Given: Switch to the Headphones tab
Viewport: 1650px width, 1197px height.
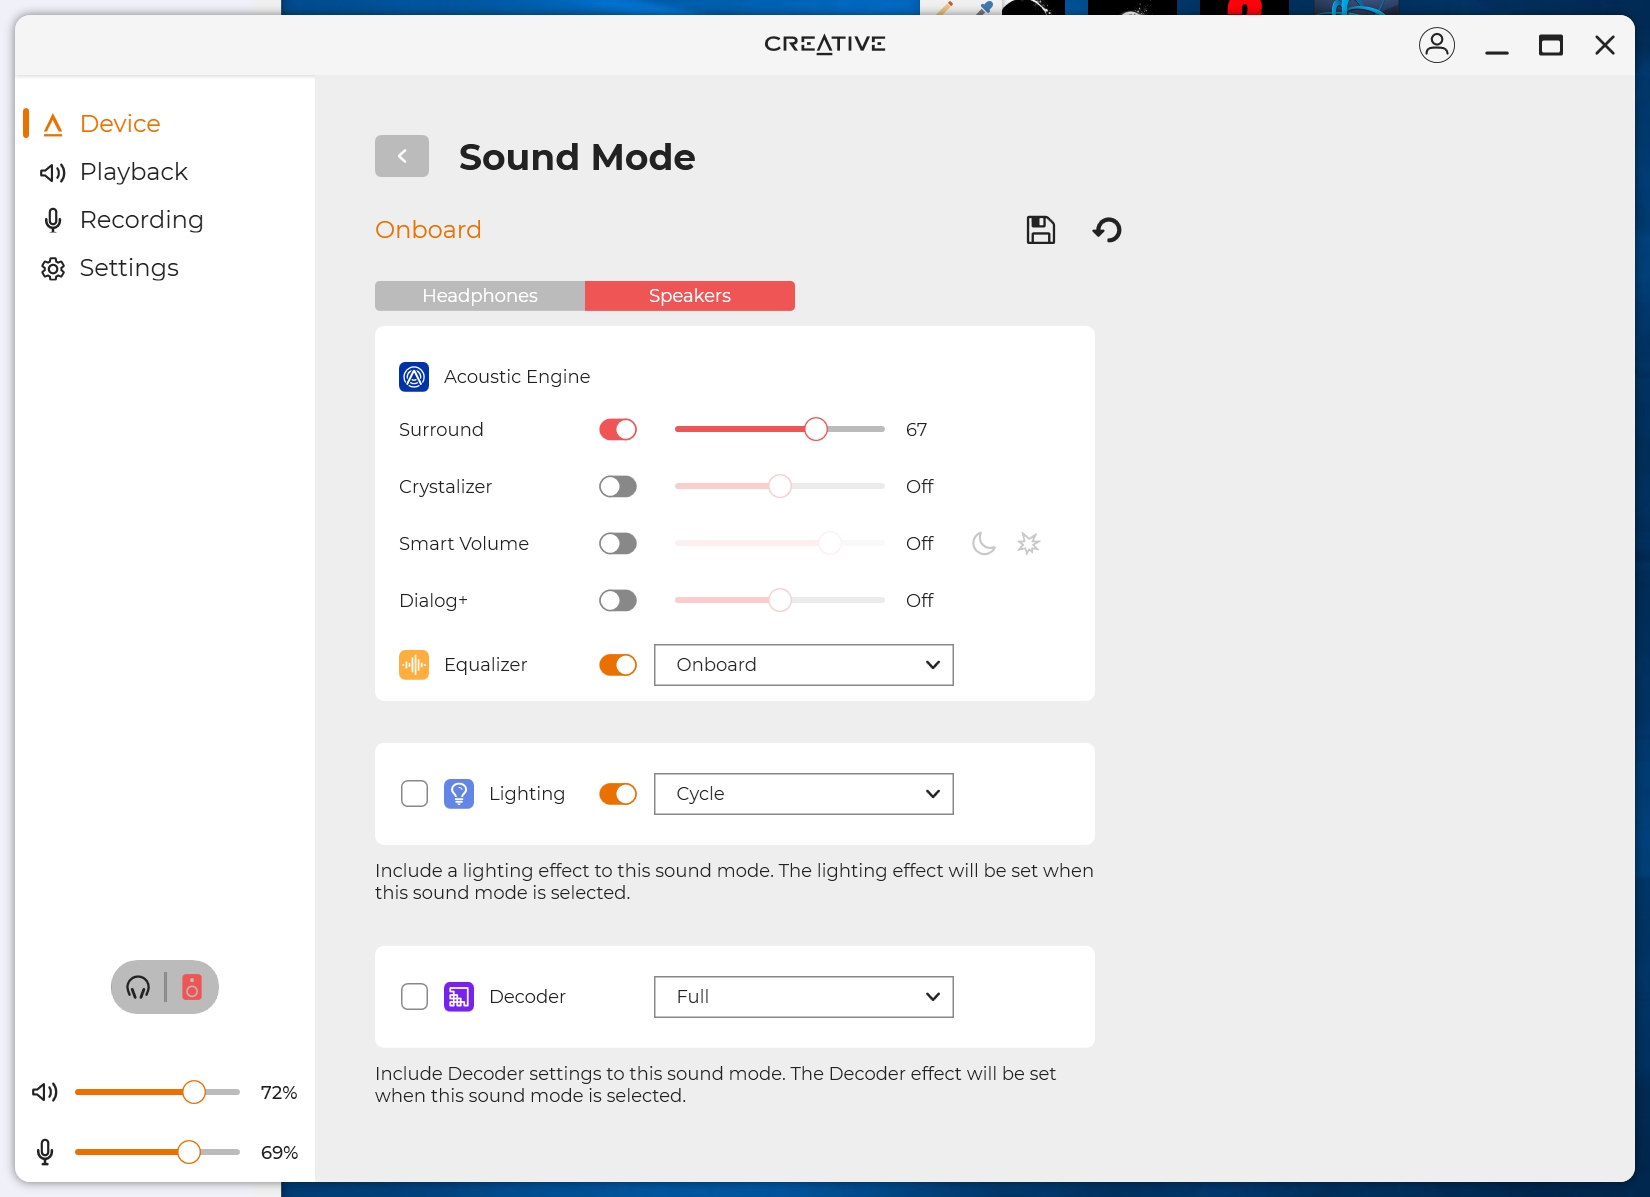Looking at the screenshot, I should pyautogui.click(x=480, y=296).
